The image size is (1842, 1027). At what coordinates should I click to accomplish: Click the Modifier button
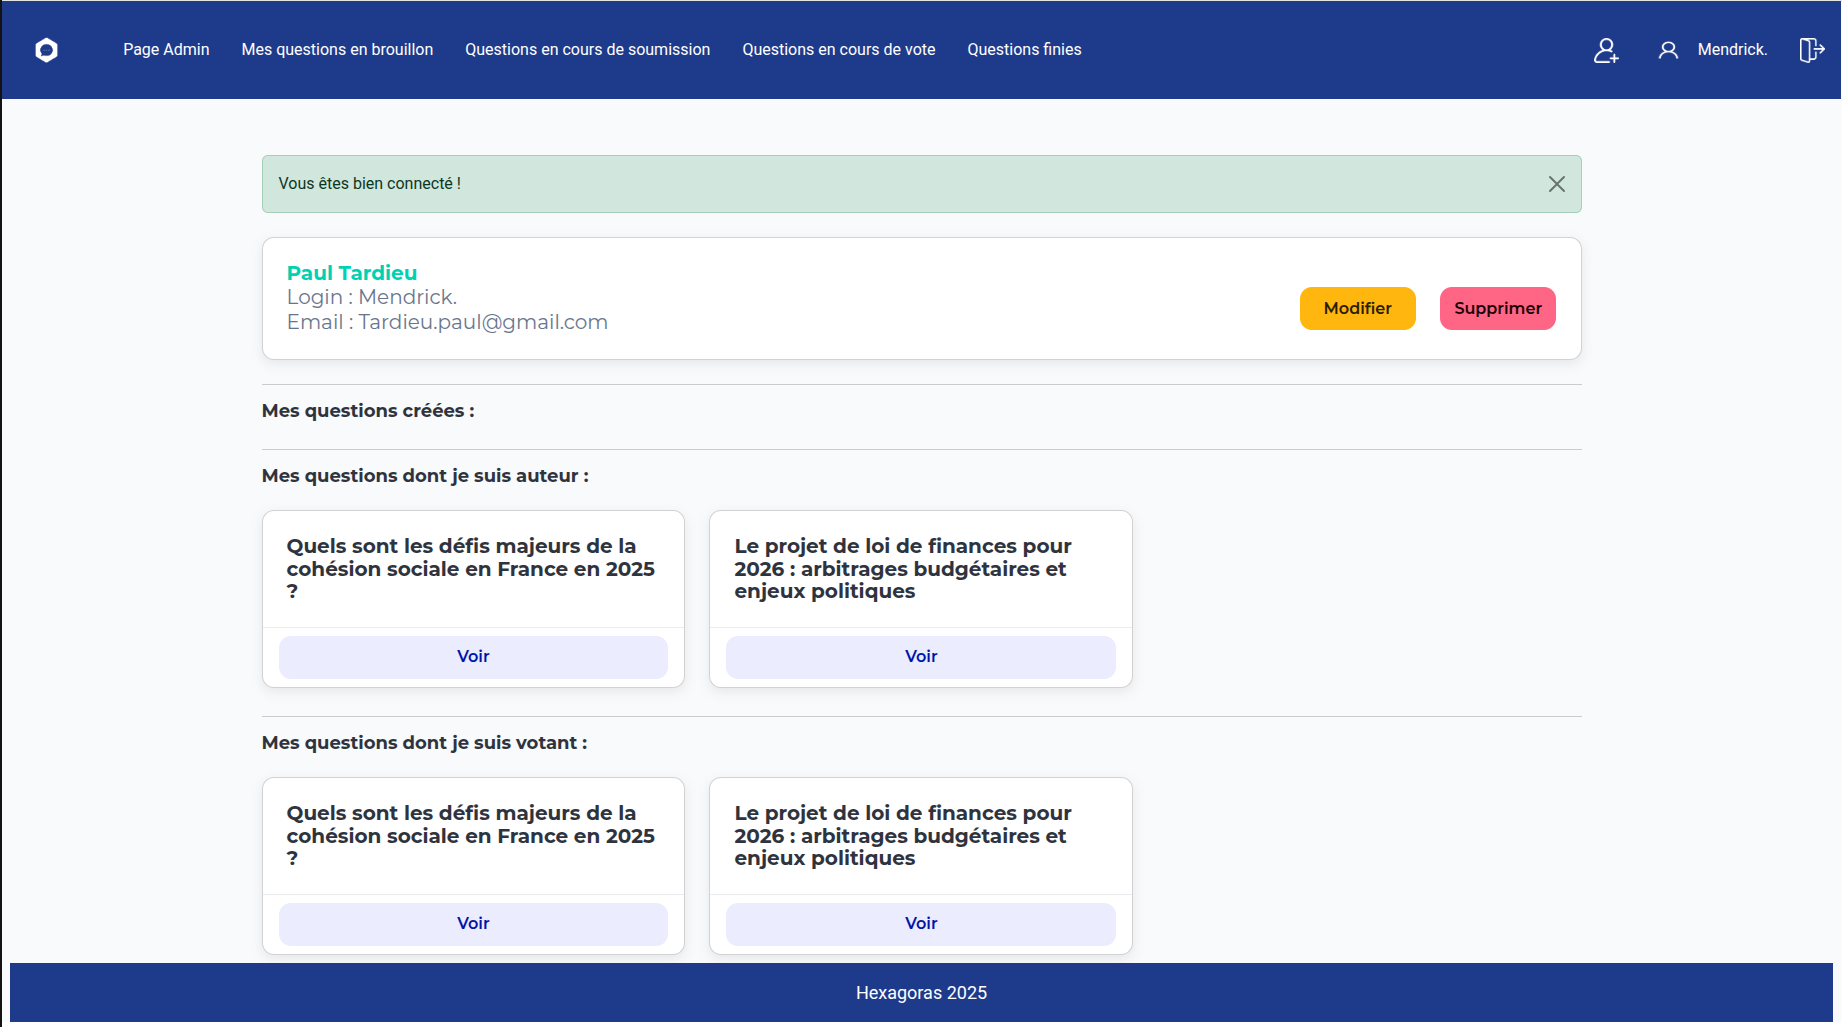coord(1357,308)
